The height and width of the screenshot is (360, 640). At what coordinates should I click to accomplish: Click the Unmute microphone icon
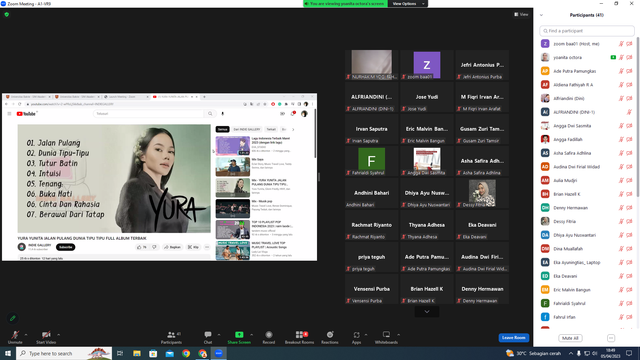point(15,335)
